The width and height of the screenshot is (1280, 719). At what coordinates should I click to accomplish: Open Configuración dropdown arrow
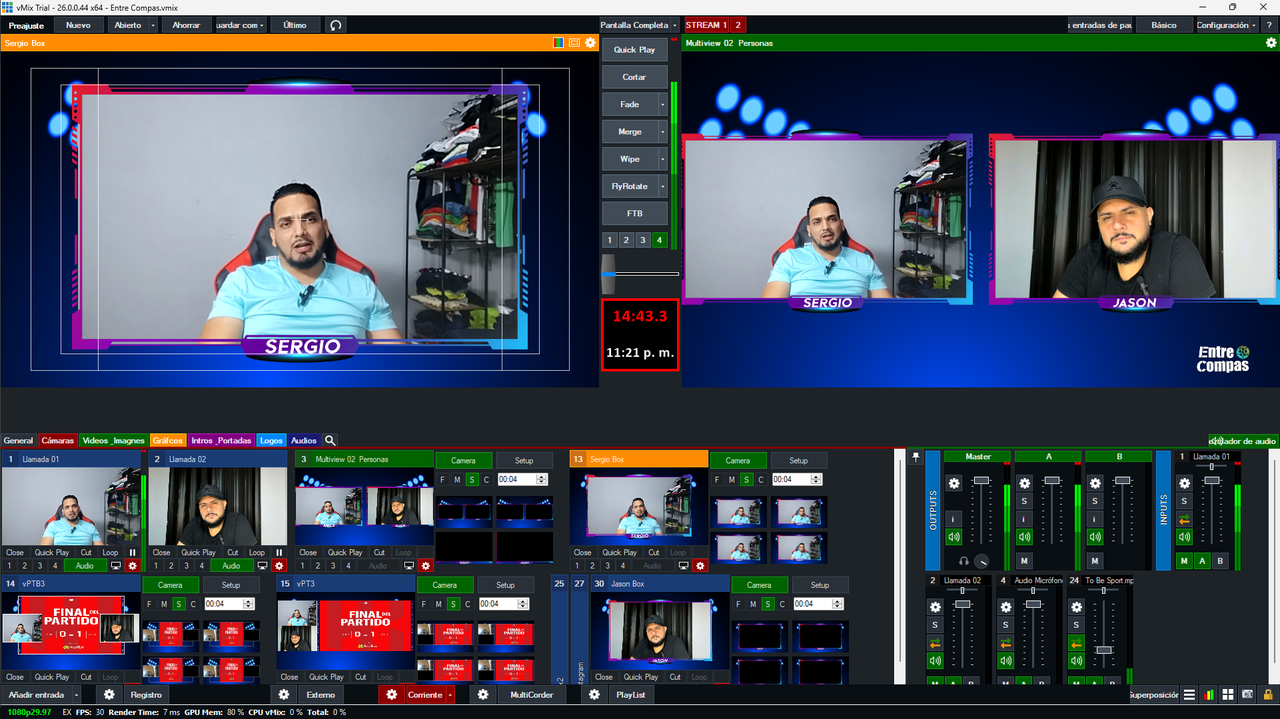click(1255, 25)
